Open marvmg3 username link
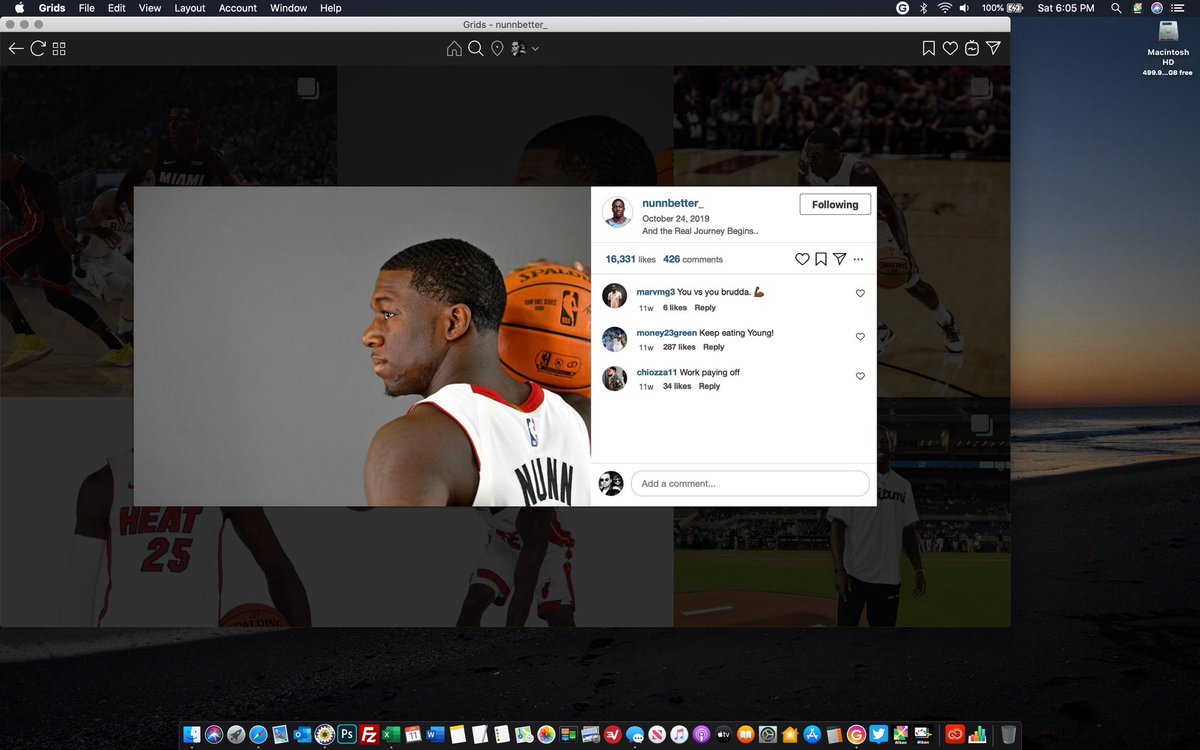Viewport: 1200px width, 750px height. pos(656,292)
